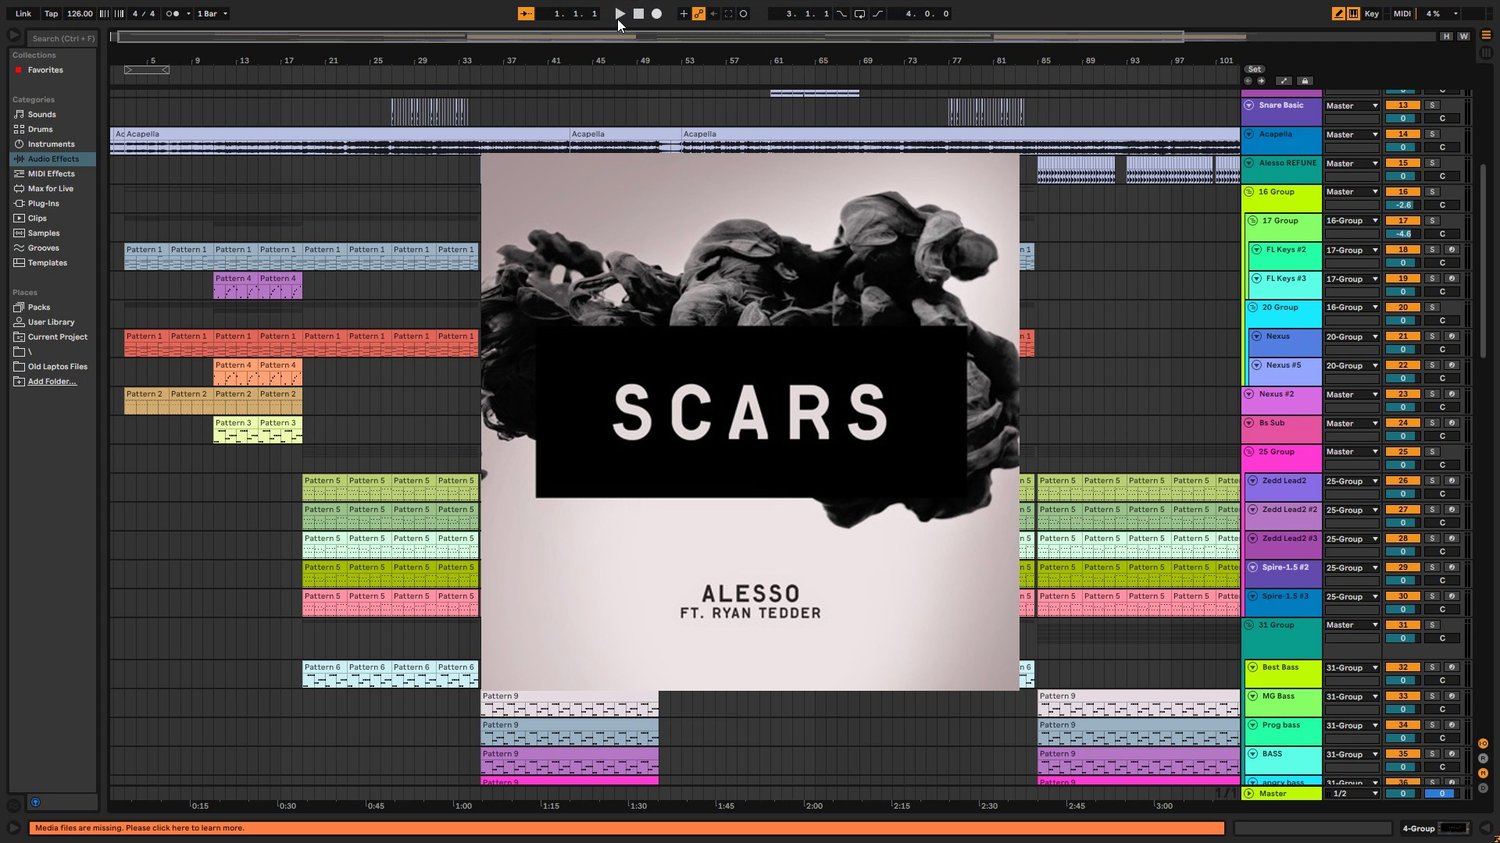Viewport: 1500px width, 843px height.
Task: Toggle the Automation Arm icon
Action: click(699, 14)
